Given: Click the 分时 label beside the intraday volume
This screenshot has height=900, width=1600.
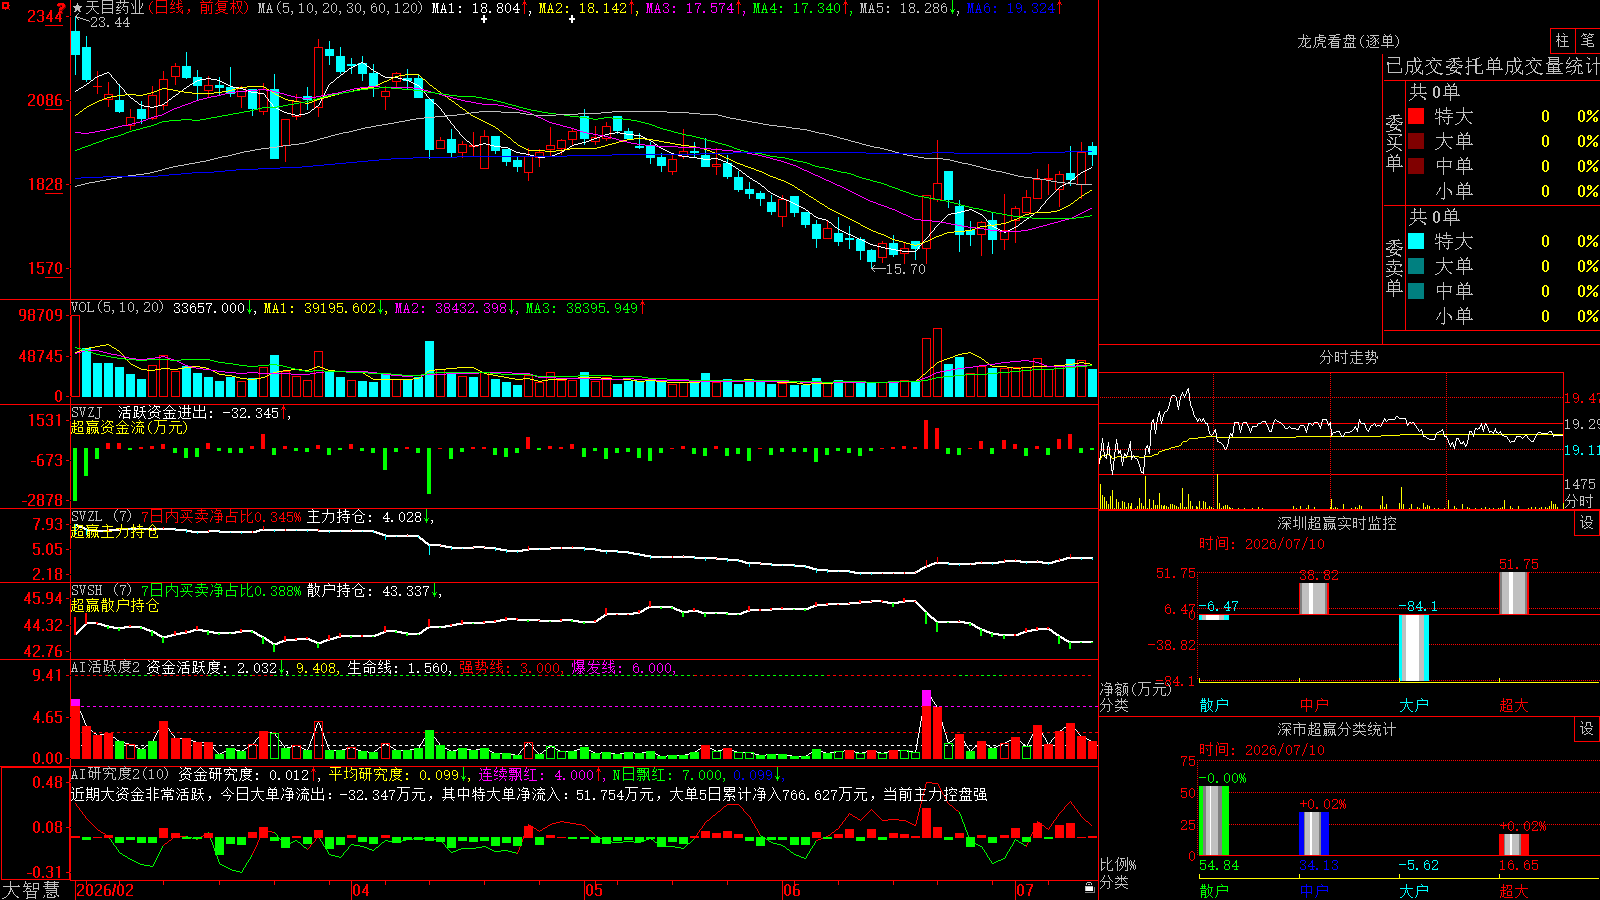Looking at the screenshot, I should coord(1579,500).
